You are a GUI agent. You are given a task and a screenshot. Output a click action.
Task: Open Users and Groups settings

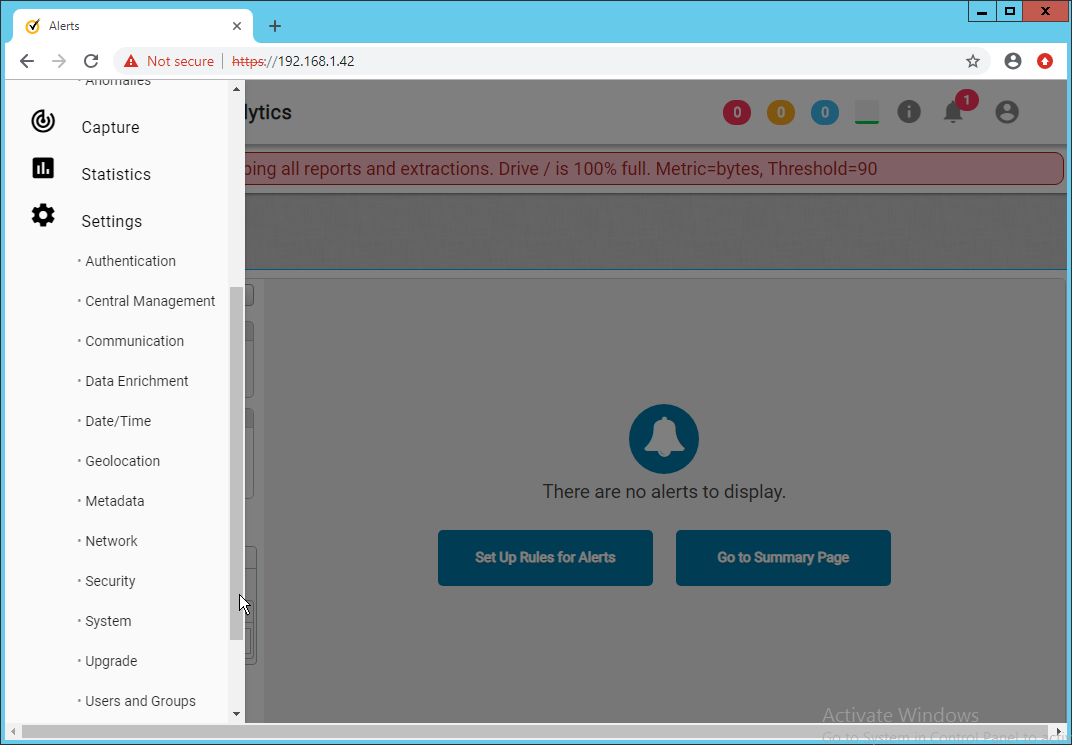tap(140, 701)
